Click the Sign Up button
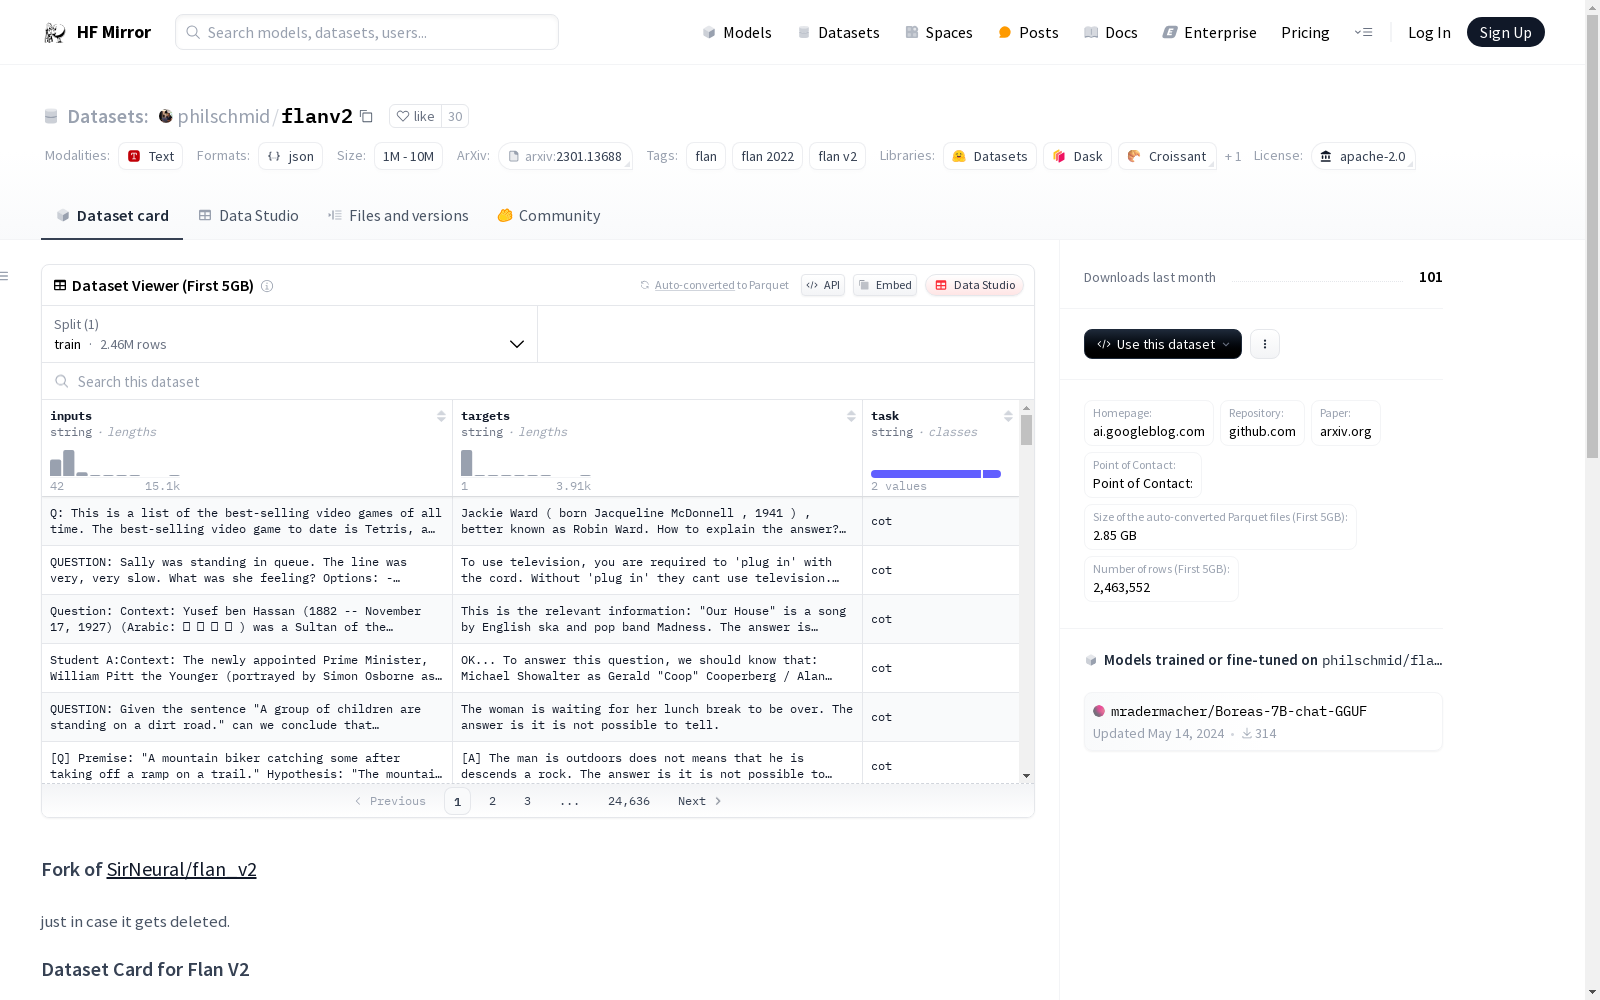Screen dimensions: 1600x1000 pyautogui.click(x=1505, y=32)
